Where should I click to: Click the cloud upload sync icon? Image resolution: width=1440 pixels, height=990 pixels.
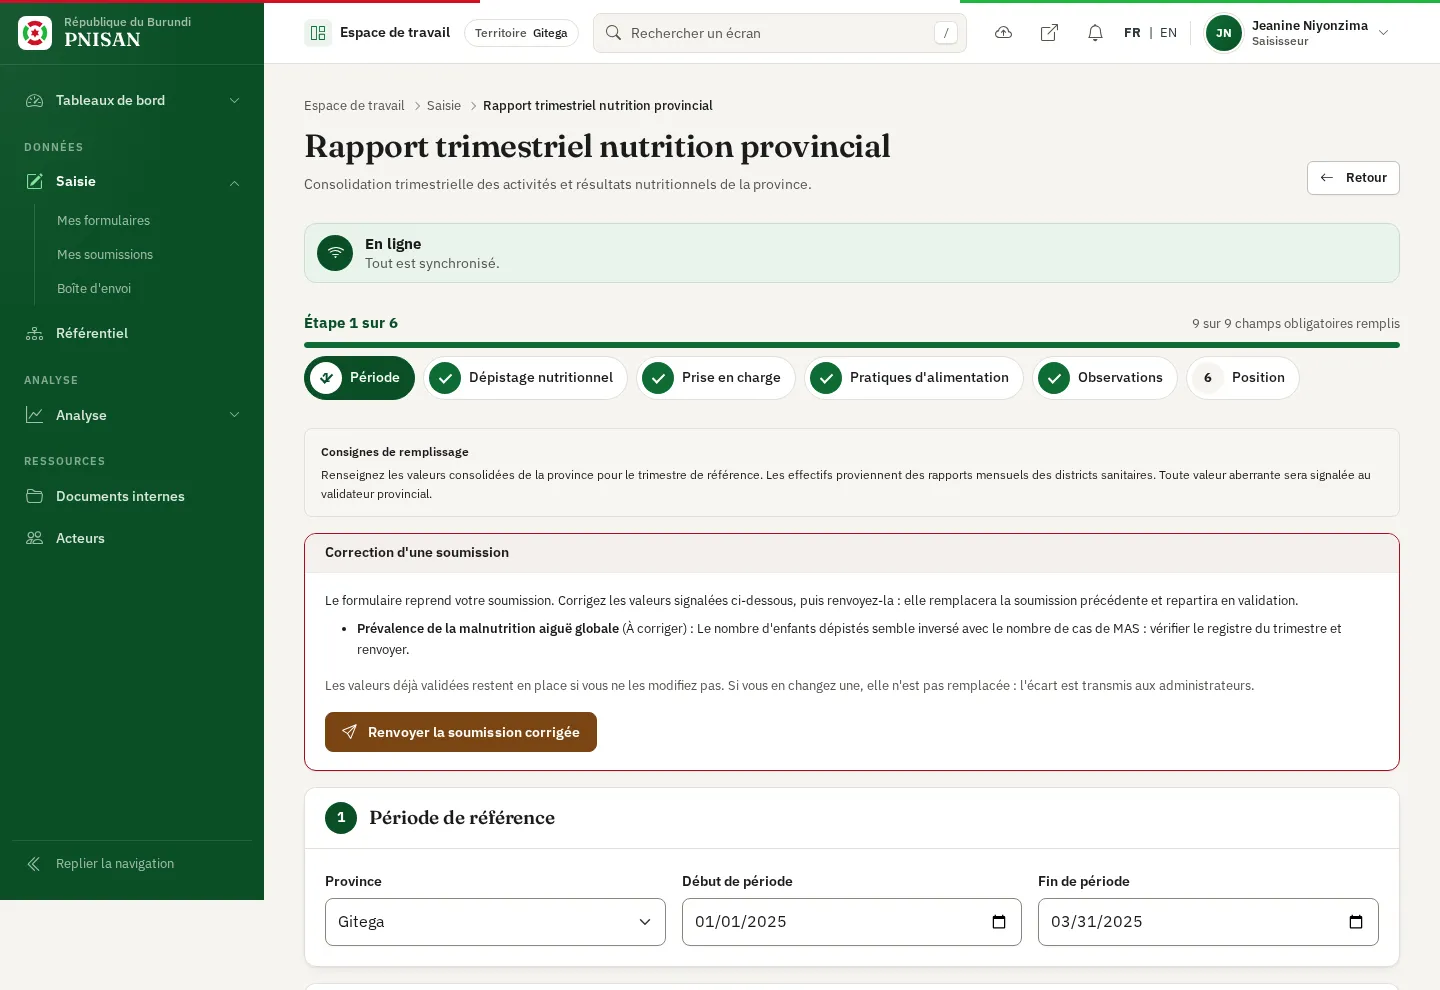(1003, 33)
